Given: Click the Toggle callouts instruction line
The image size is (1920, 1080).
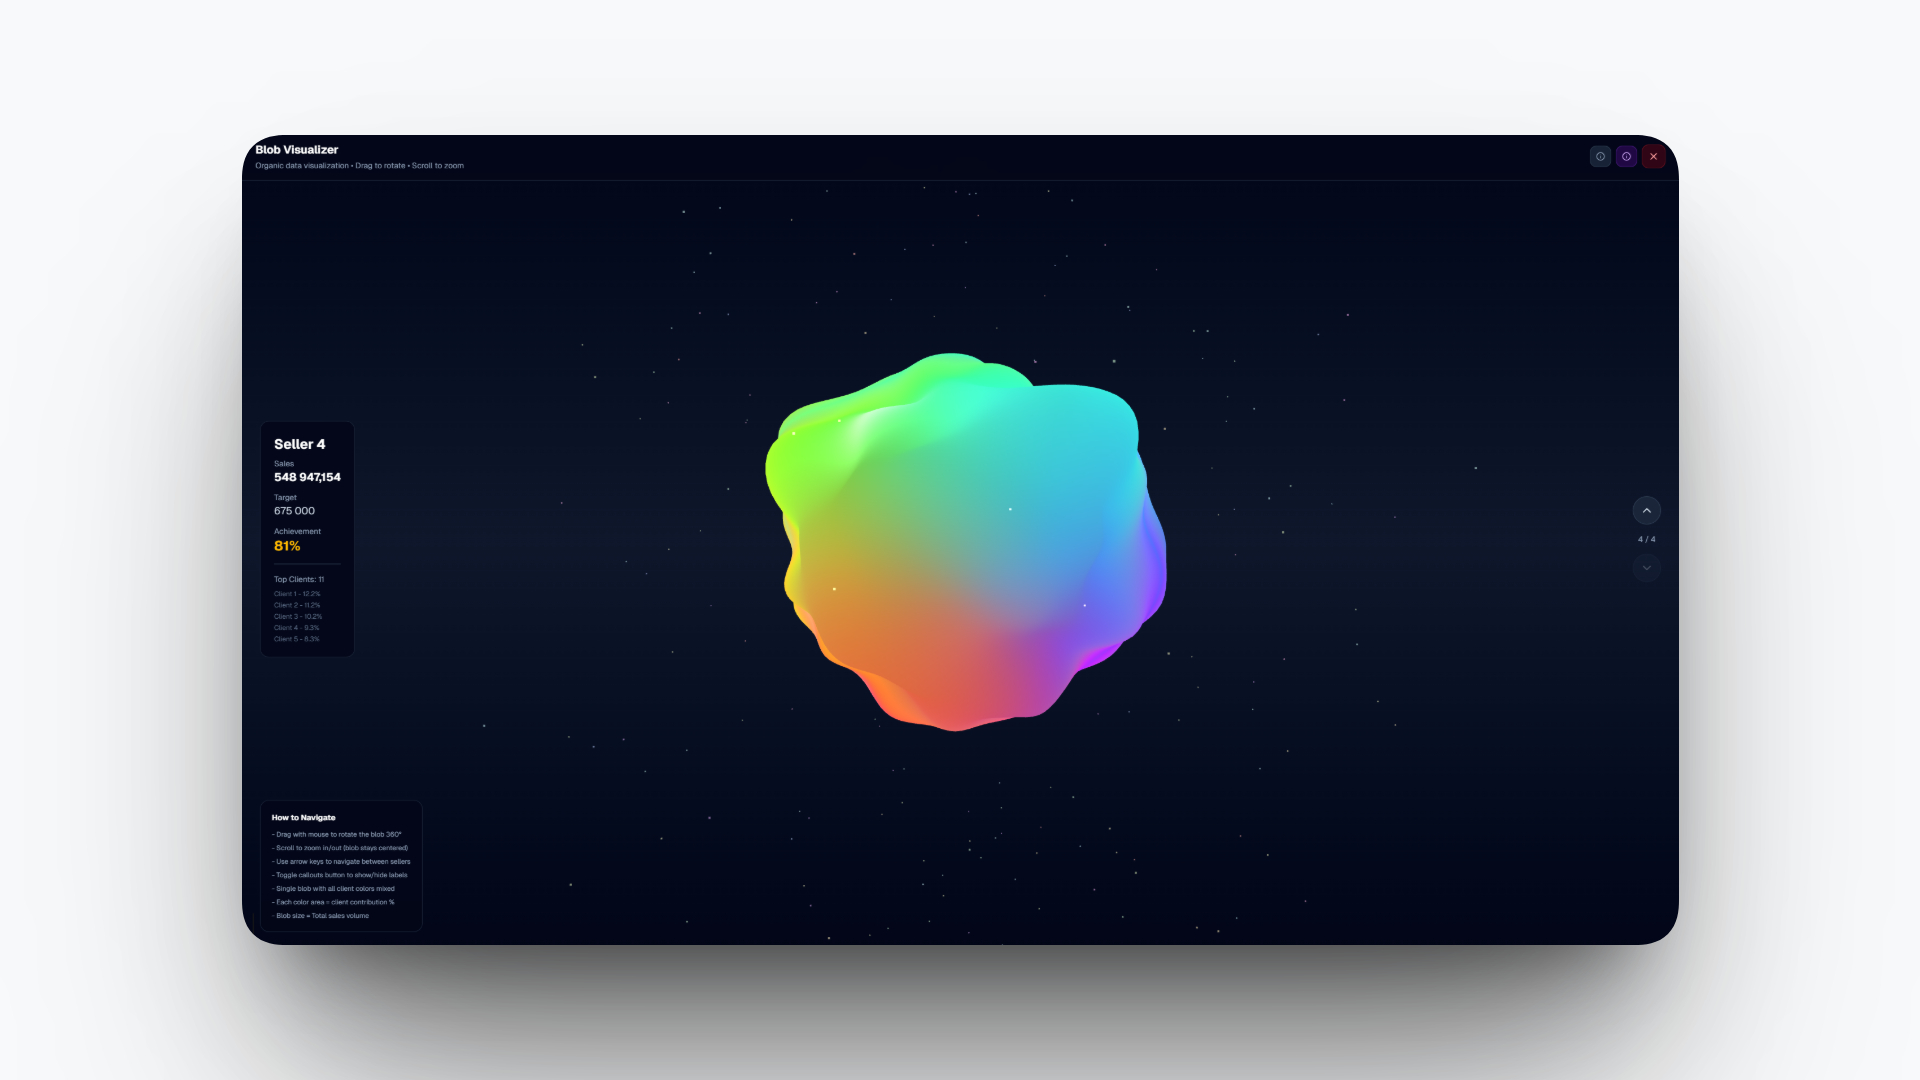Looking at the screenshot, I should point(341,875).
